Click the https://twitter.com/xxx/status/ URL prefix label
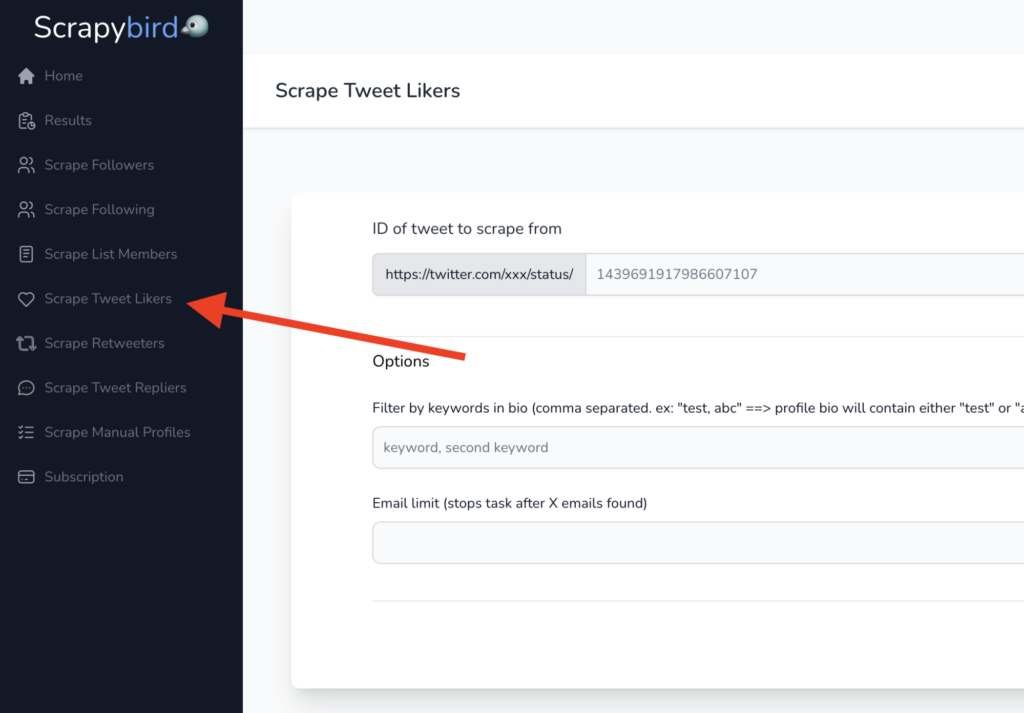This screenshot has height=713, width=1024. [x=478, y=273]
